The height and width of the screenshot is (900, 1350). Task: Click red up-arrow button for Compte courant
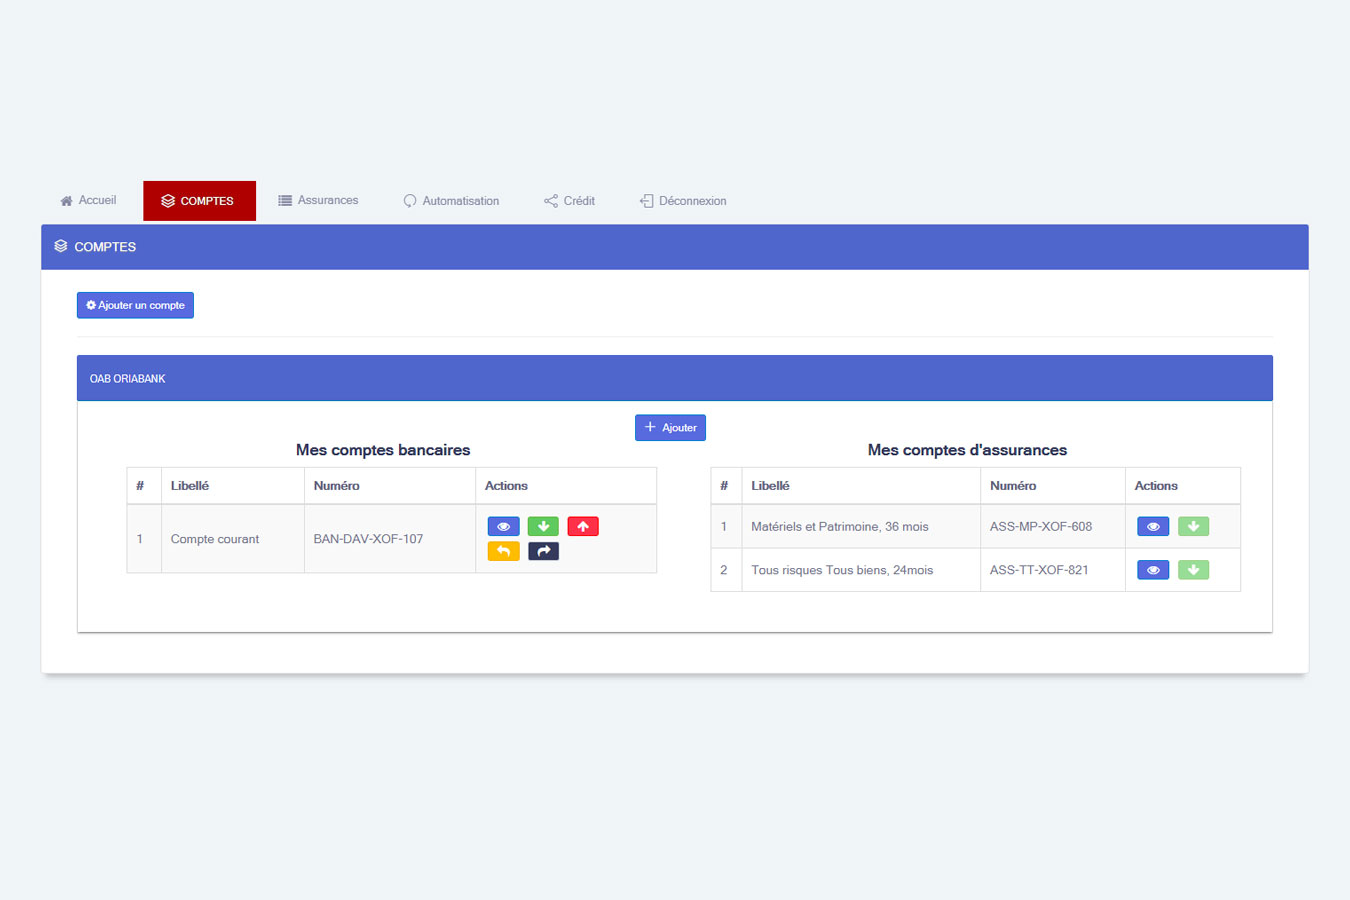point(583,527)
